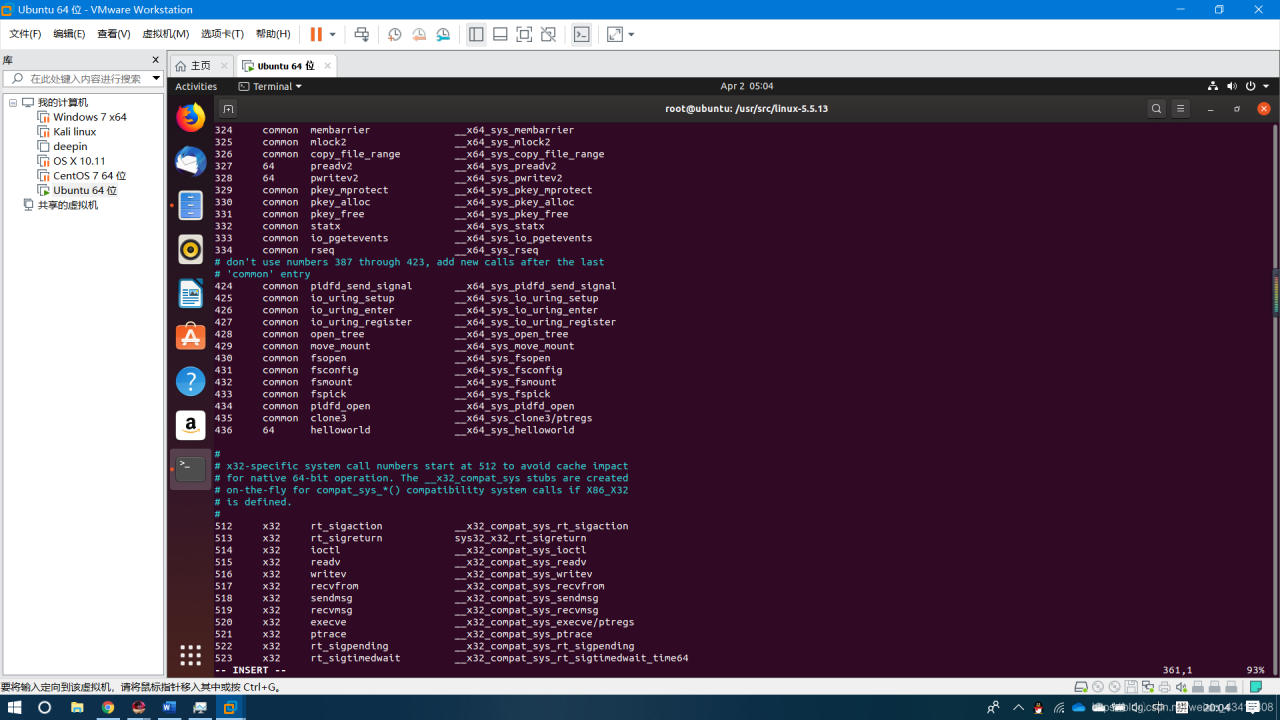Image resolution: width=1280 pixels, height=720 pixels.
Task: Launch Rhythmbox from the Ubuntu dock
Action: 190,249
